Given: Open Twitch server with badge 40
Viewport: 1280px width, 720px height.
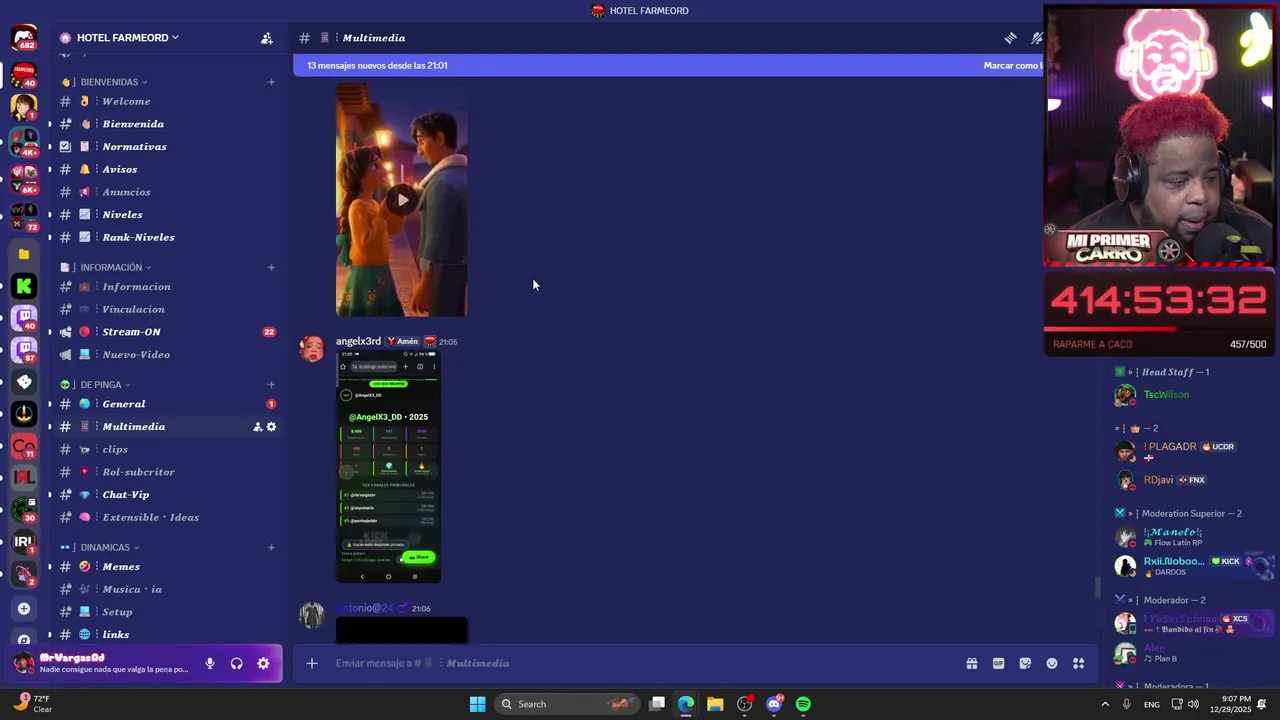Looking at the screenshot, I should click(x=24, y=318).
